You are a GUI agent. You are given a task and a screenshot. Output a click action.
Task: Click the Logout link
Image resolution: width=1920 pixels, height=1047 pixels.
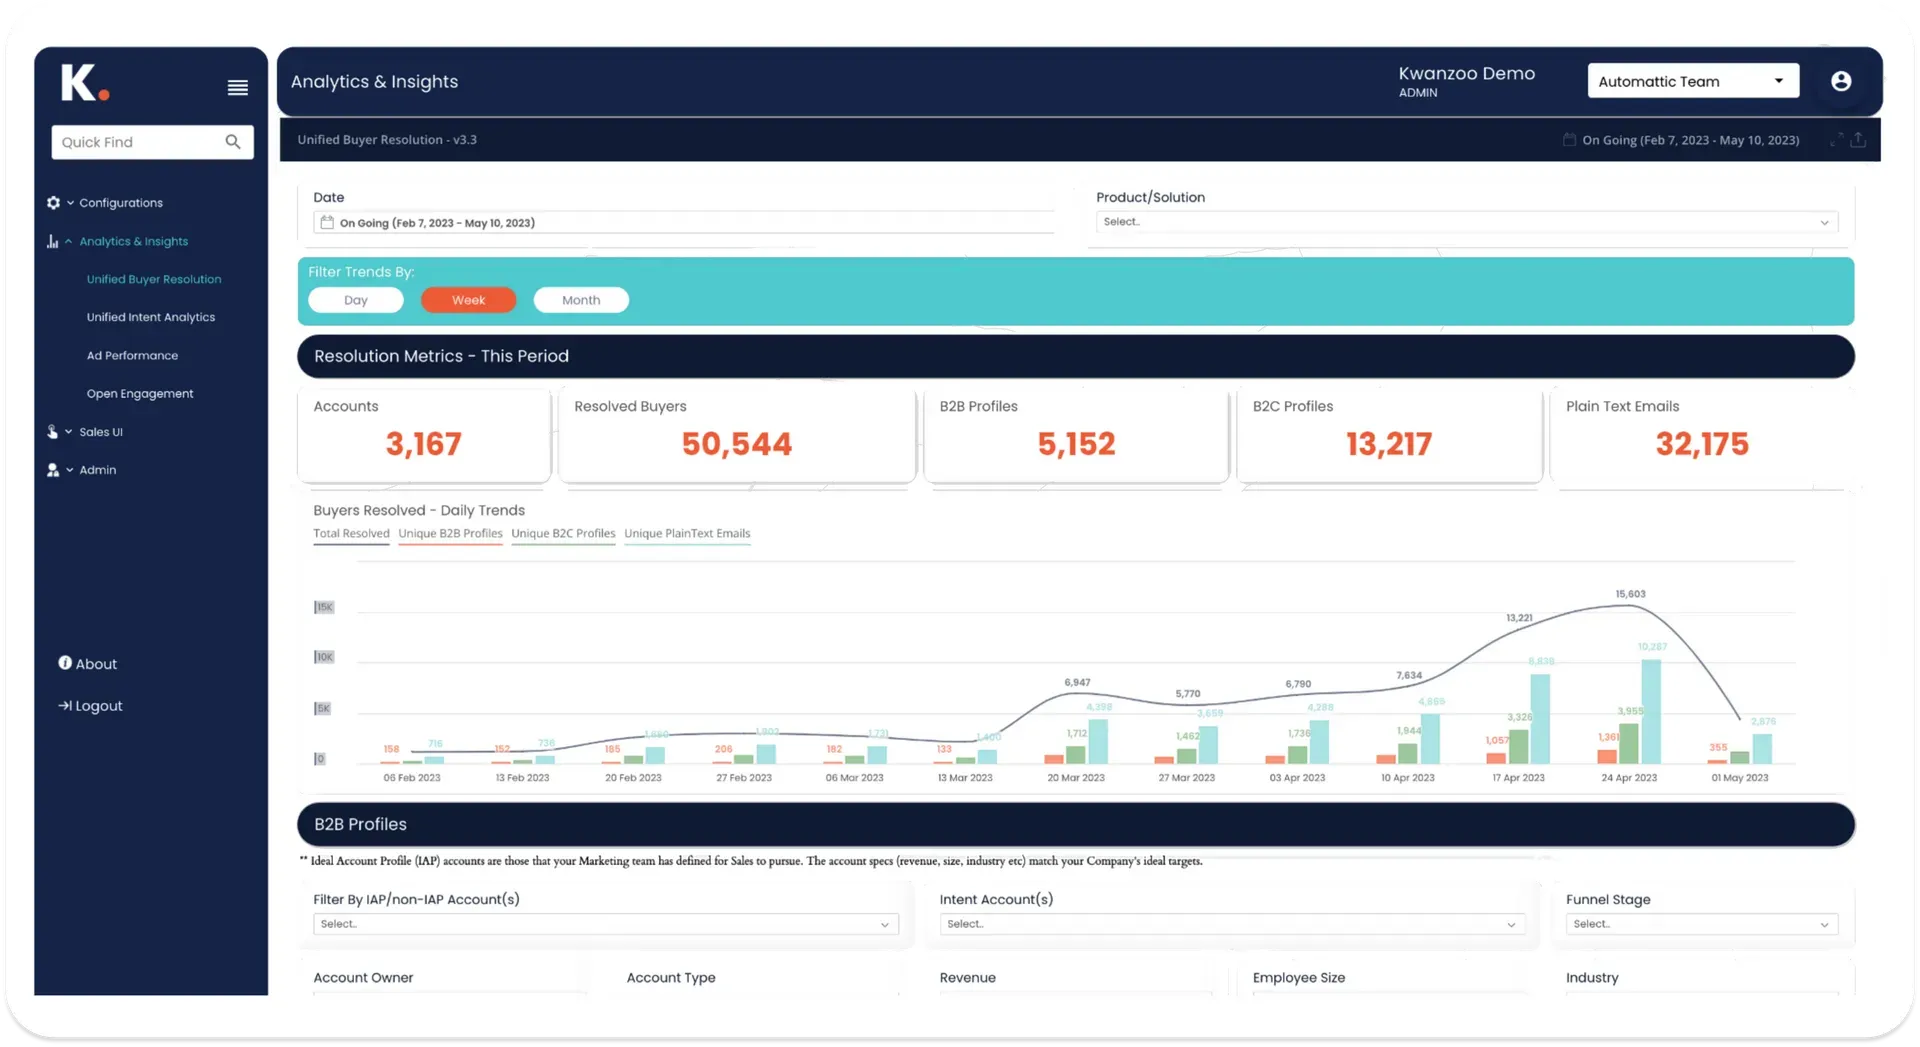(97, 705)
